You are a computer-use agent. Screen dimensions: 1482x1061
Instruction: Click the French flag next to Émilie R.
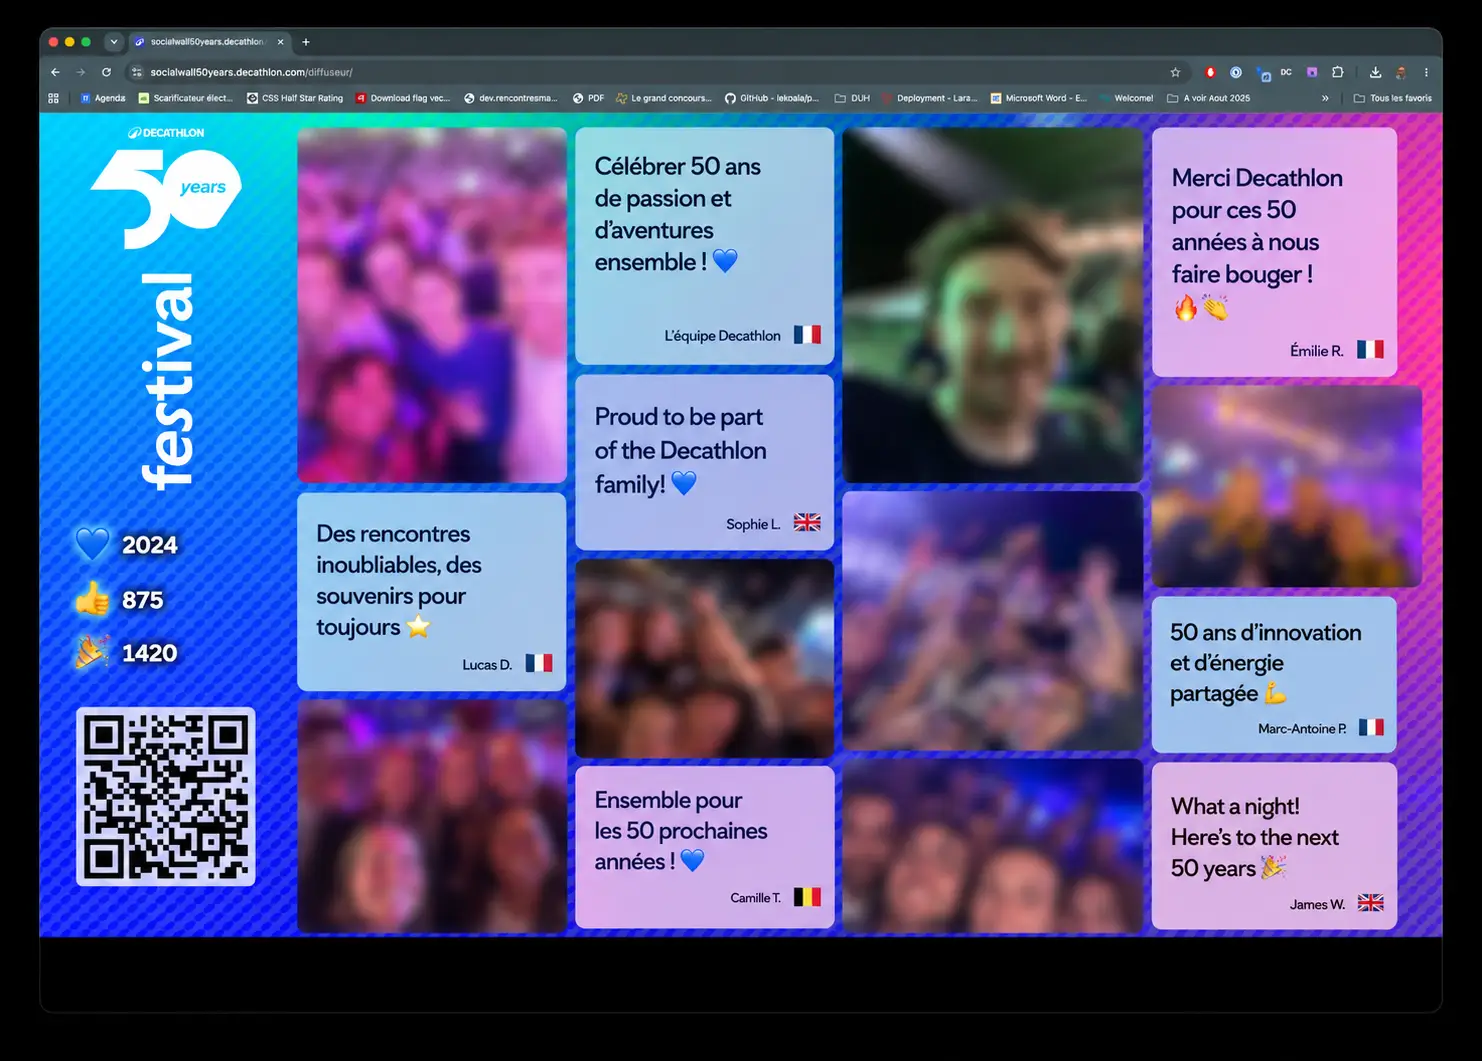[x=1370, y=350]
